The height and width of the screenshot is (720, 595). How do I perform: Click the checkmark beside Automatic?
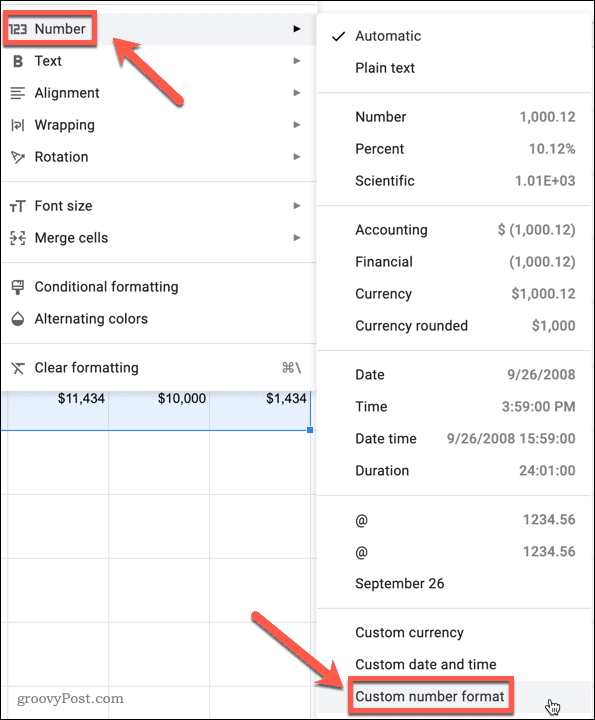(338, 36)
